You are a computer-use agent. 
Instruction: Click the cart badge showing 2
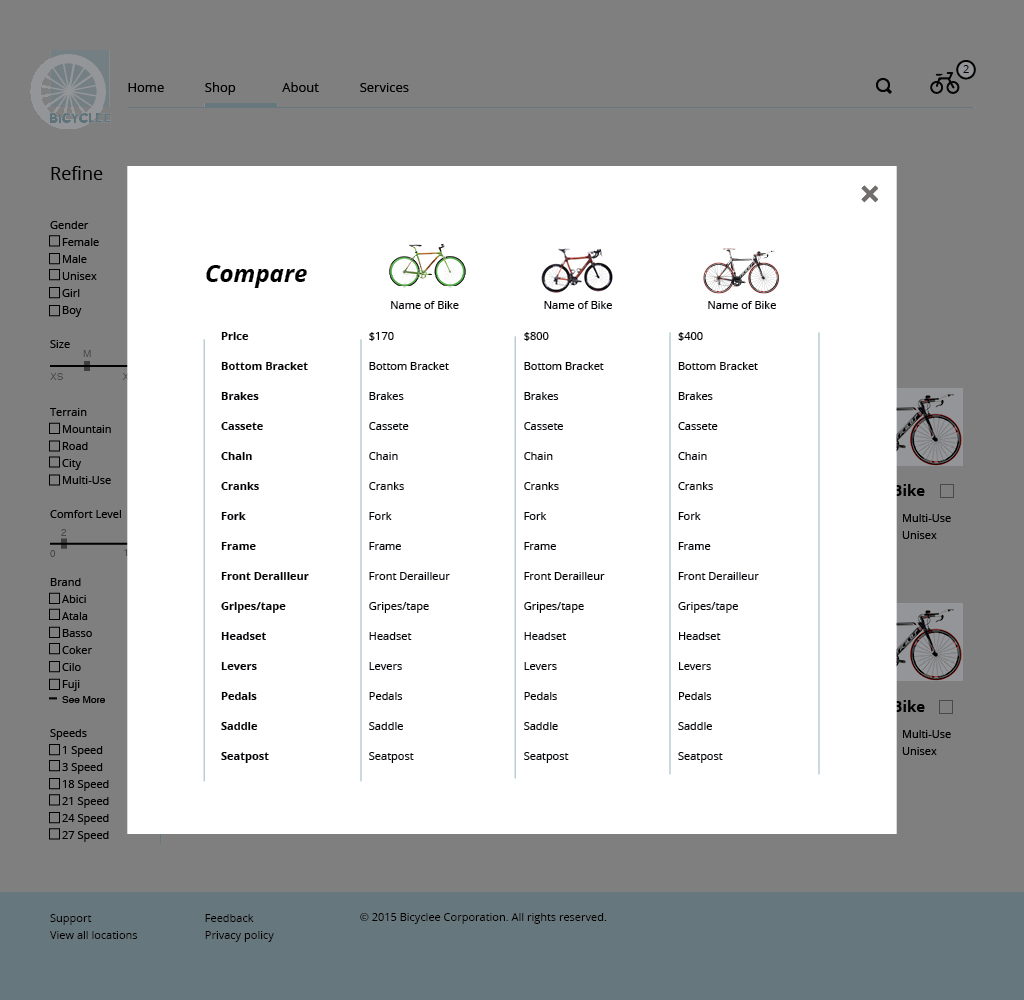[965, 70]
